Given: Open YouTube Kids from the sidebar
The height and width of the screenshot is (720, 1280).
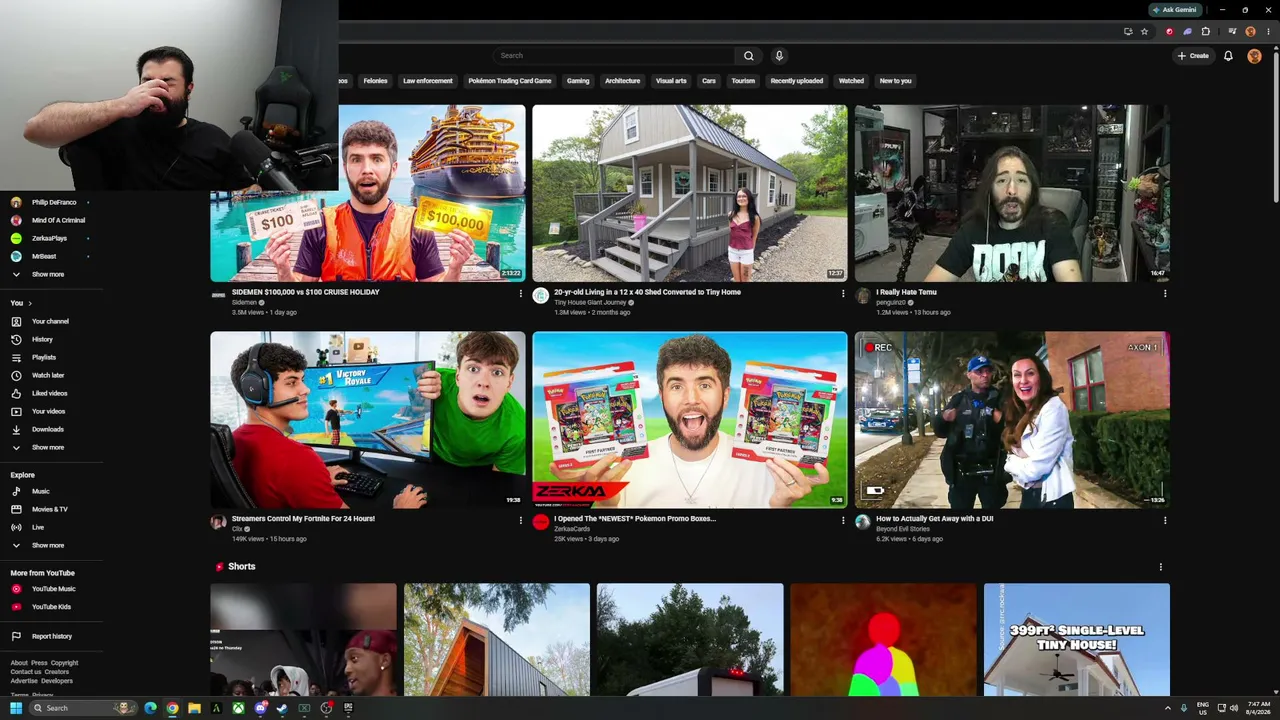Looking at the screenshot, I should 52,607.
